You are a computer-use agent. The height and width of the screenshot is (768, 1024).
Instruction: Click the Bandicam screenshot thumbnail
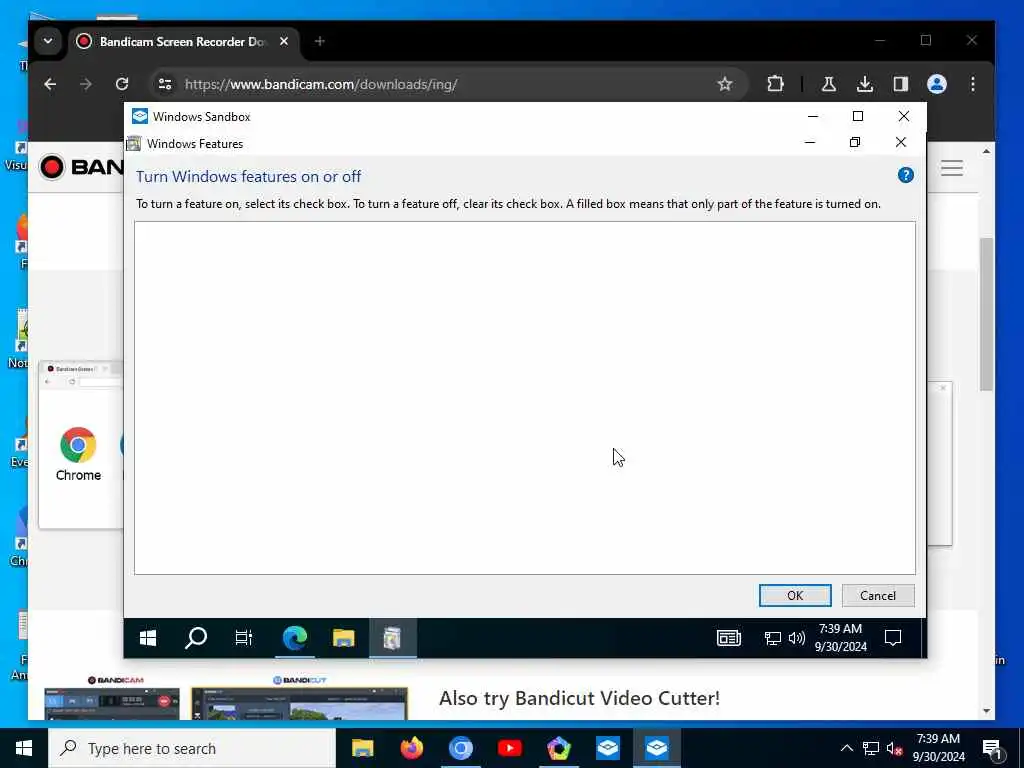point(112,703)
